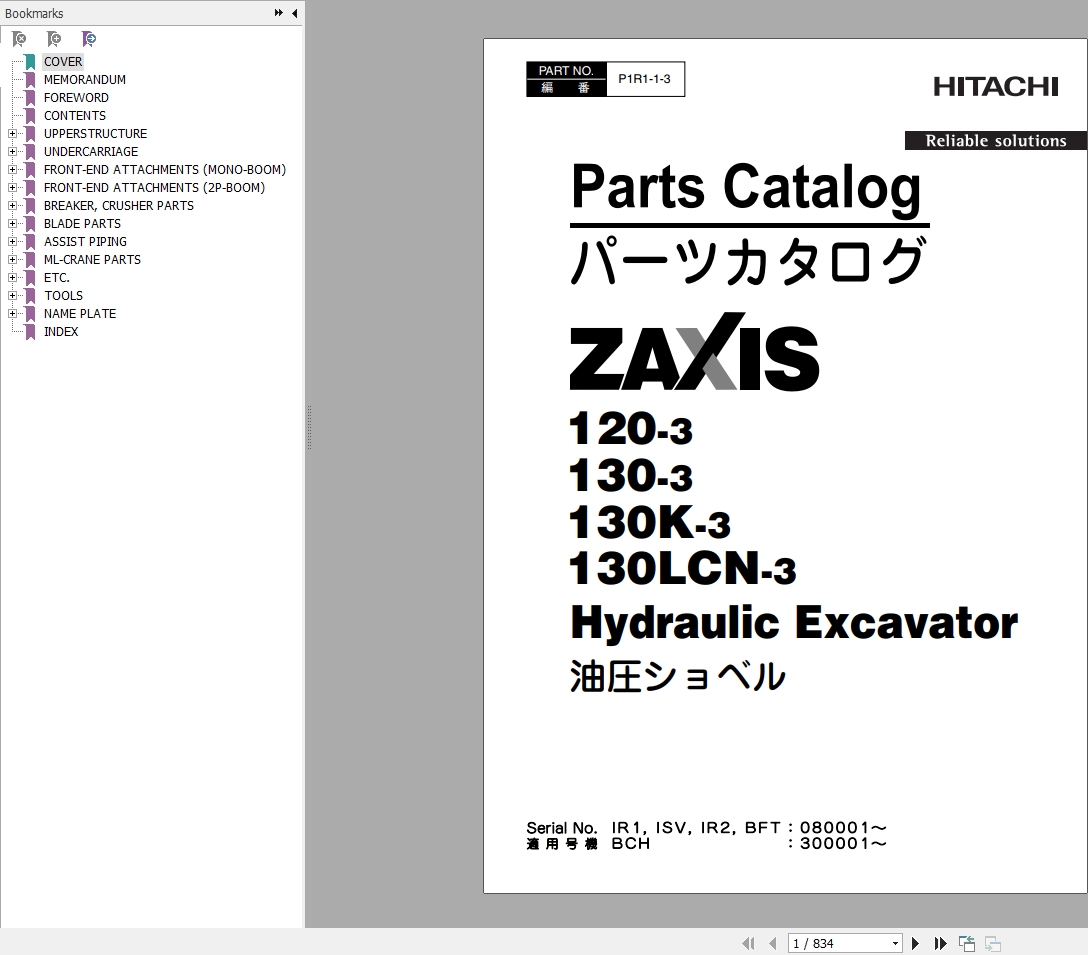Click the 130LCN-3 model text
The image size is (1088, 955).
683,568
